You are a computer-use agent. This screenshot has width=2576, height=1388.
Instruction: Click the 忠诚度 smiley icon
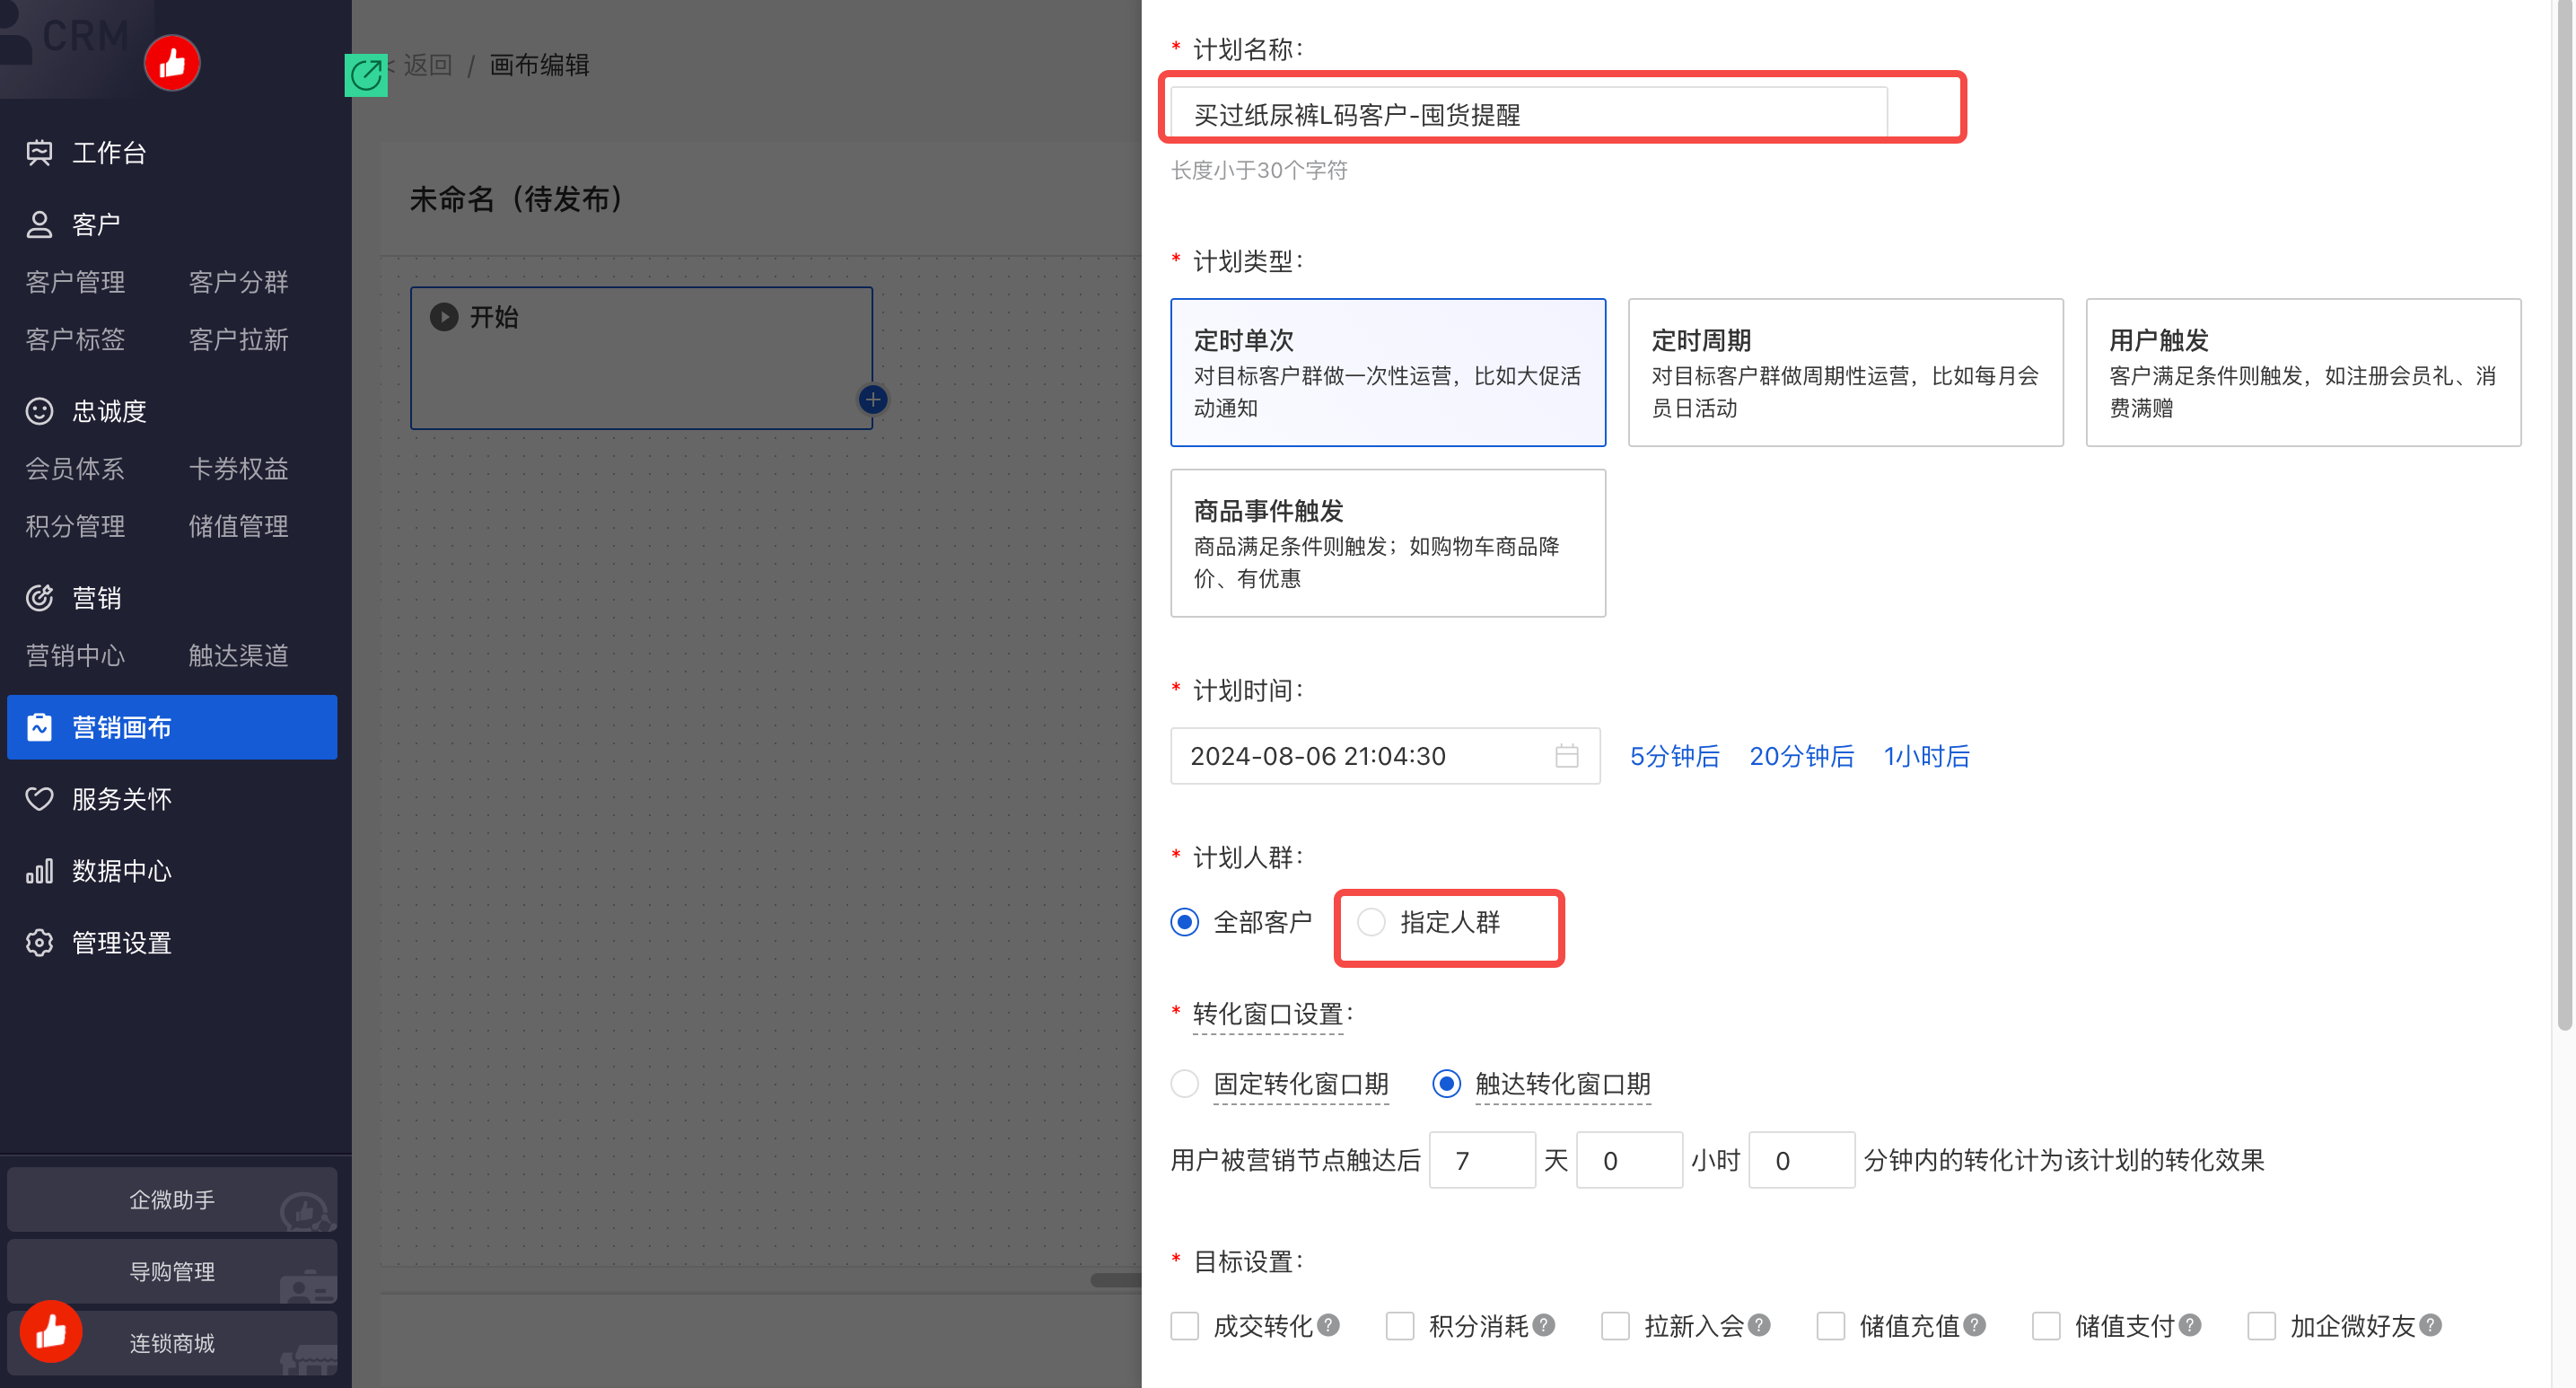(x=39, y=411)
